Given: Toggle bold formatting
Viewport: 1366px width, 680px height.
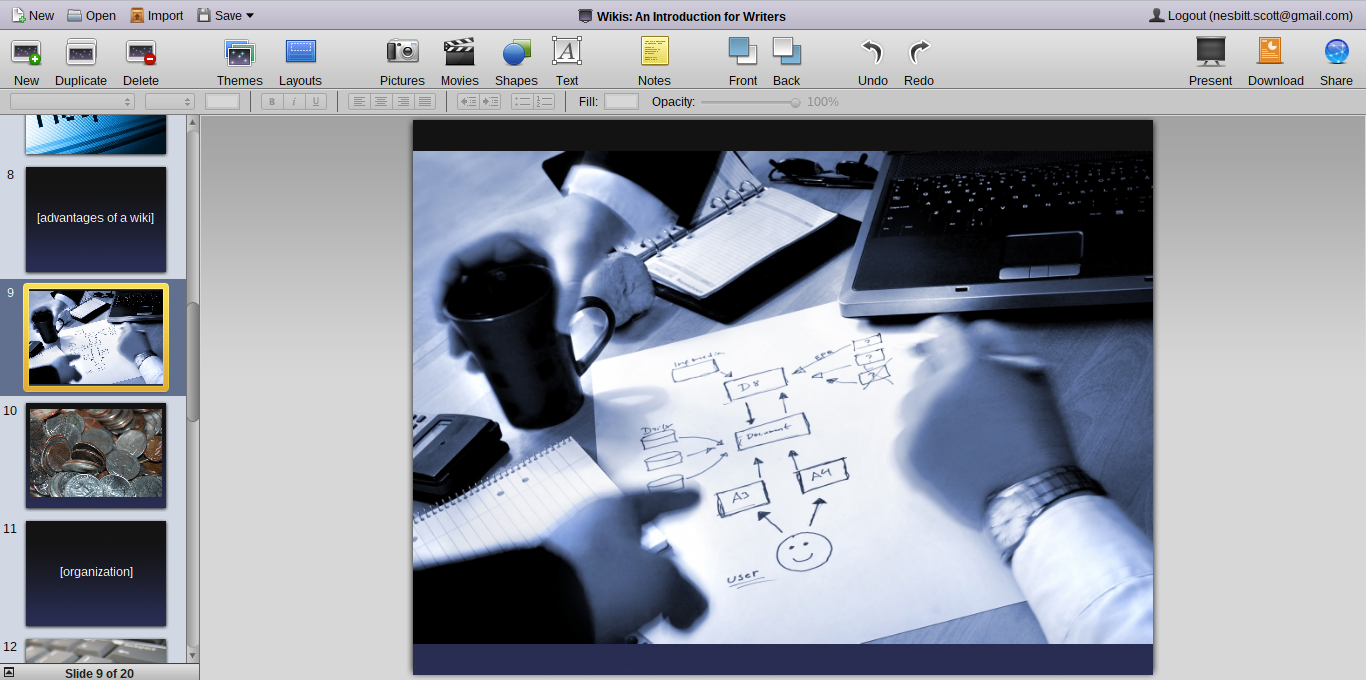Looking at the screenshot, I should click(271, 101).
